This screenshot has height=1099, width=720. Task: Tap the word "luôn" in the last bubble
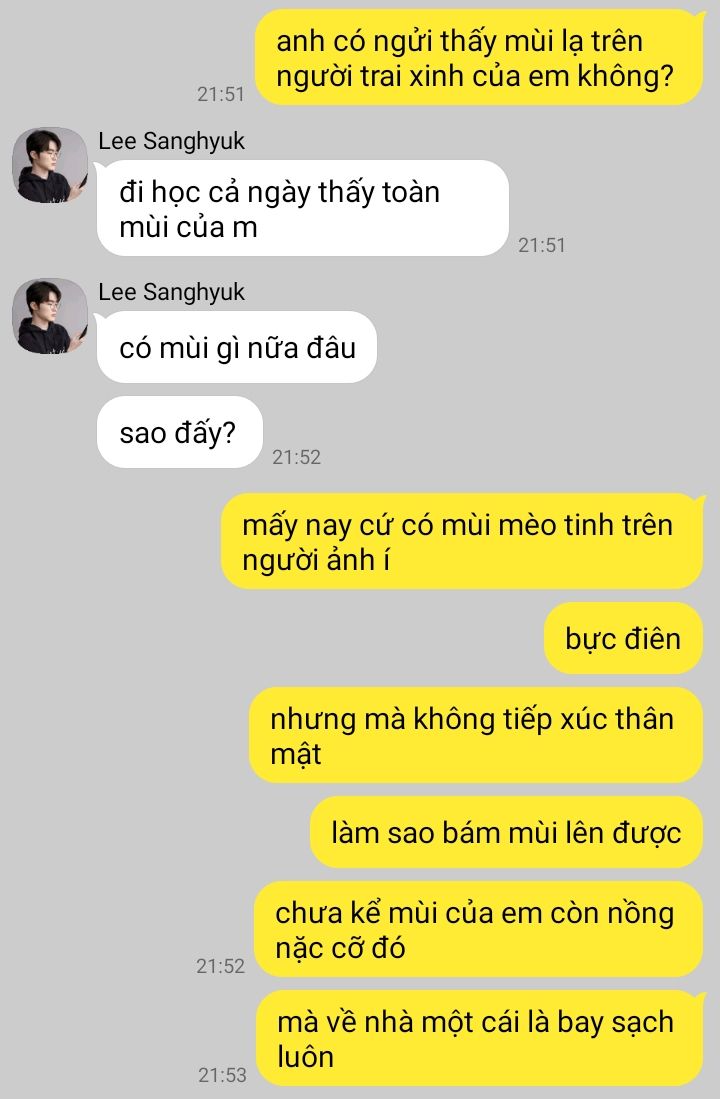(x=306, y=1056)
